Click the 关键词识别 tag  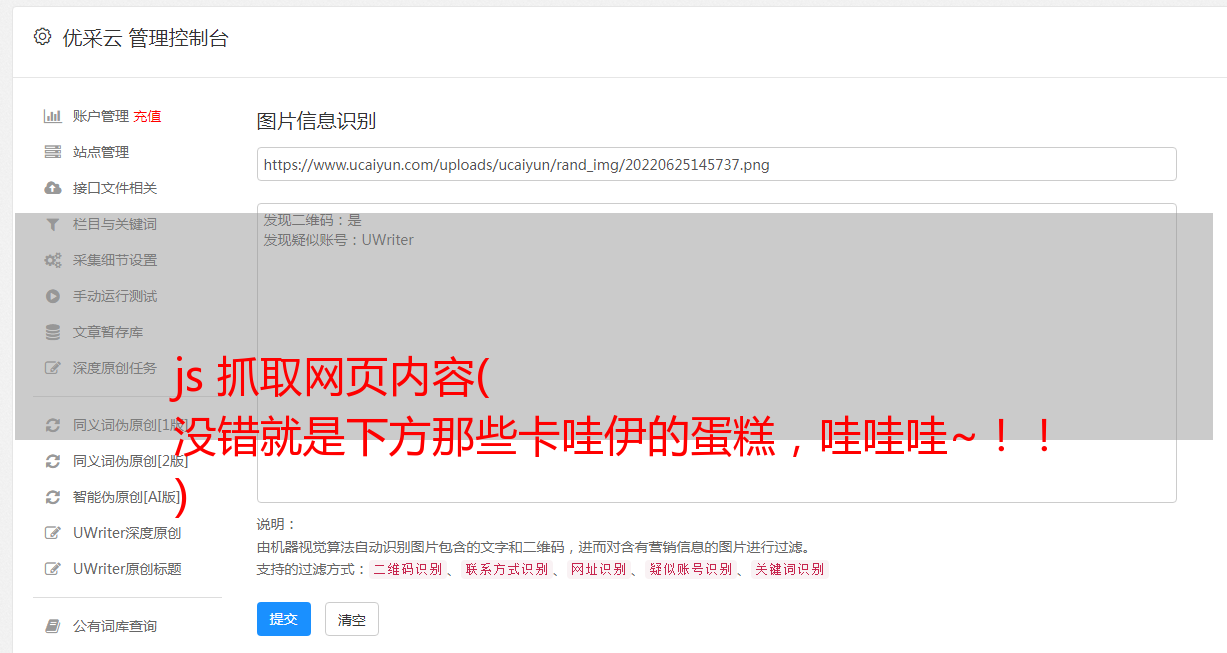[790, 569]
